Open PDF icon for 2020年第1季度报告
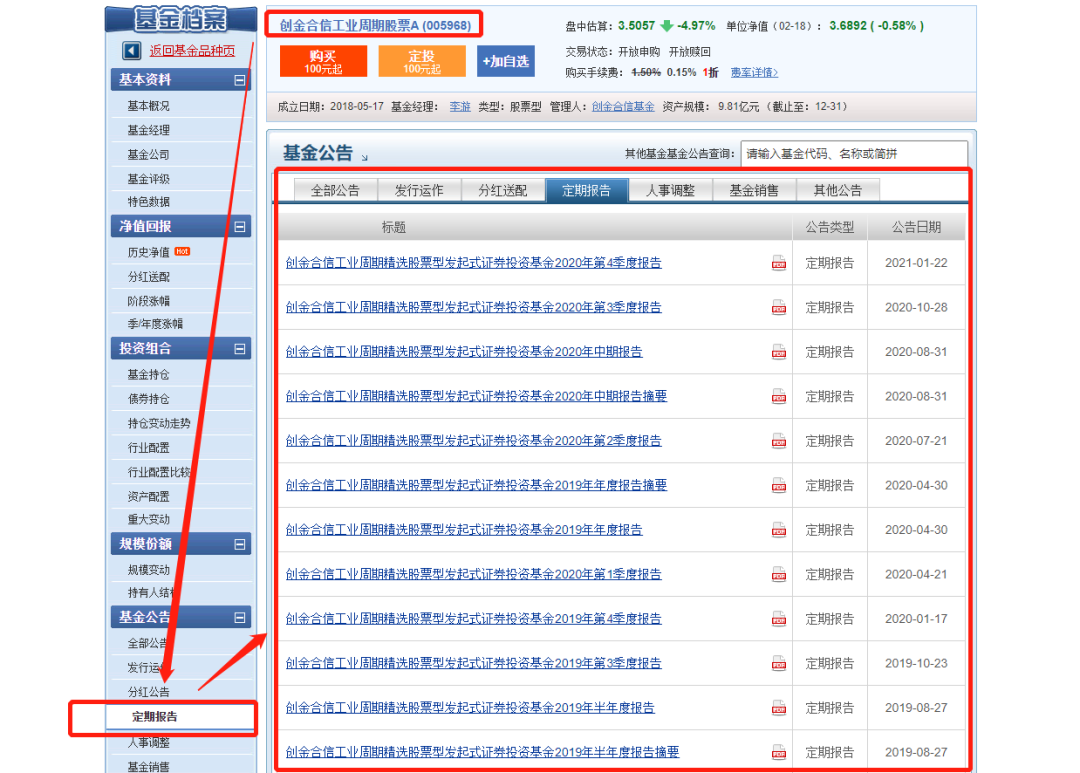1080x773 pixels. click(778, 574)
